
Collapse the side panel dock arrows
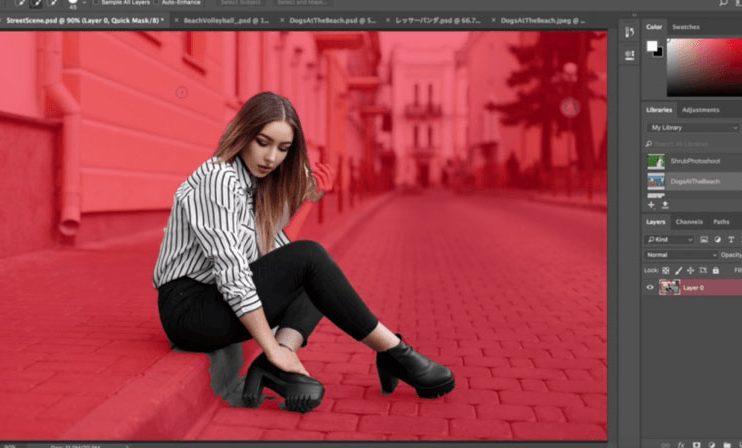(635, 15)
